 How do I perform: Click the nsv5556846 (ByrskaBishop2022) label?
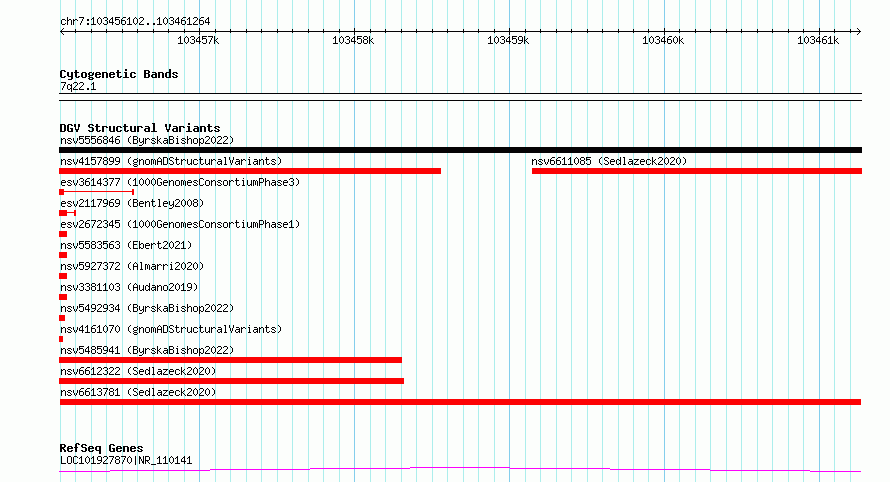(x=147, y=140)
